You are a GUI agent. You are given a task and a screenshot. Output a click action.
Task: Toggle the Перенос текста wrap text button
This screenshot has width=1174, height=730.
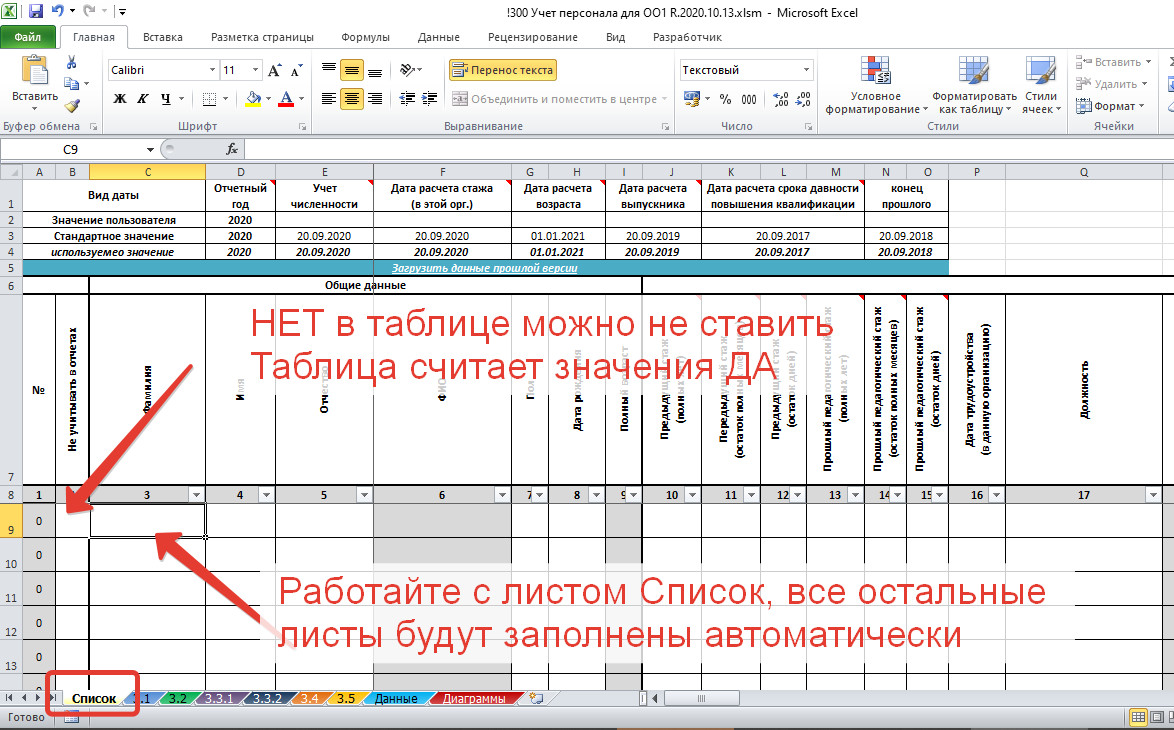coord(502,70)
